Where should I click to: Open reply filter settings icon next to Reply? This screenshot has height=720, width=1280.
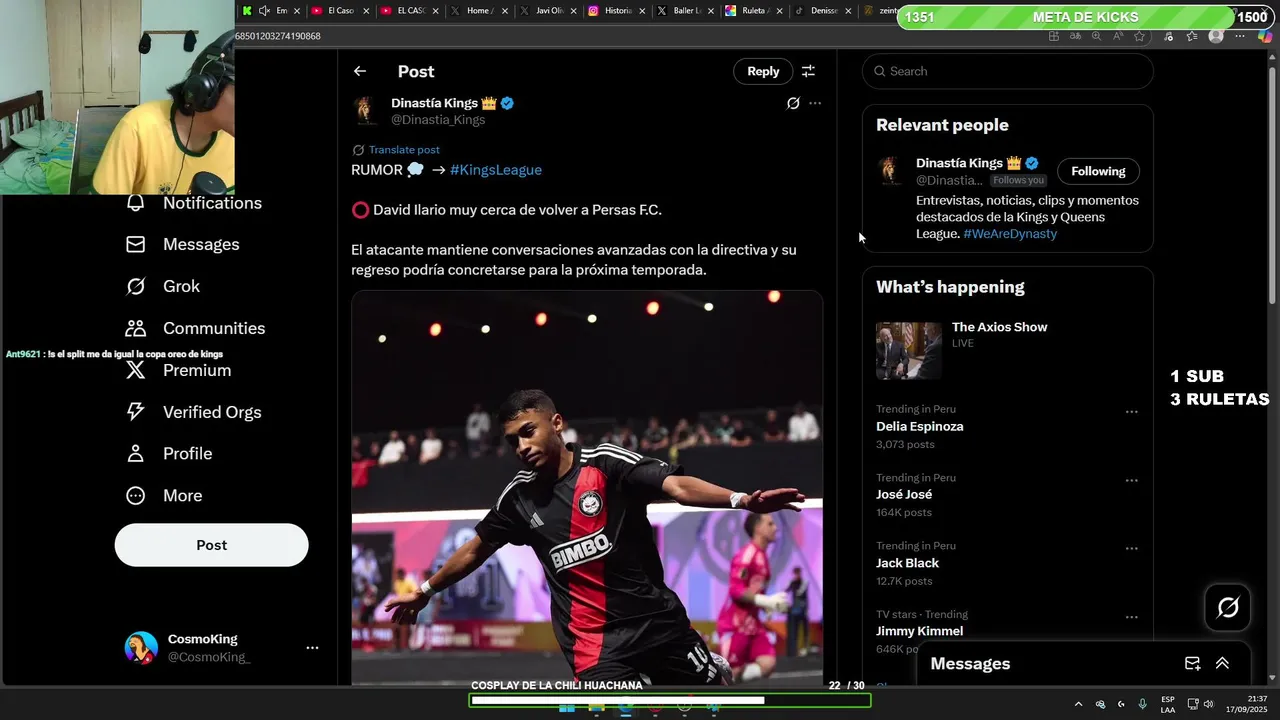click(808, 71)
